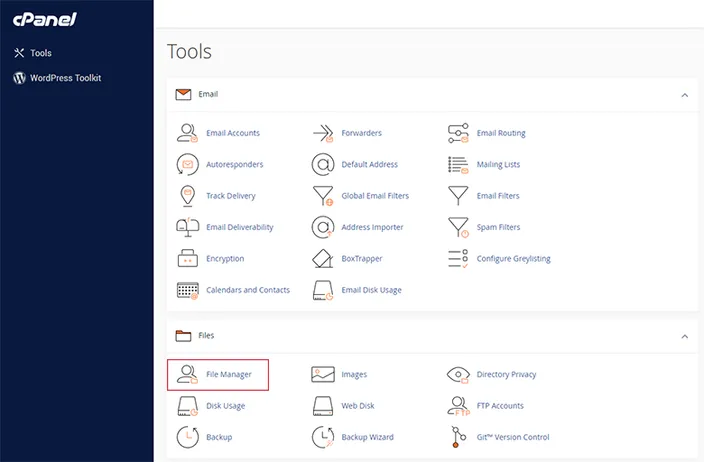Open the Email Accounts link
The image size is (704, 462).
pos(233,133)
